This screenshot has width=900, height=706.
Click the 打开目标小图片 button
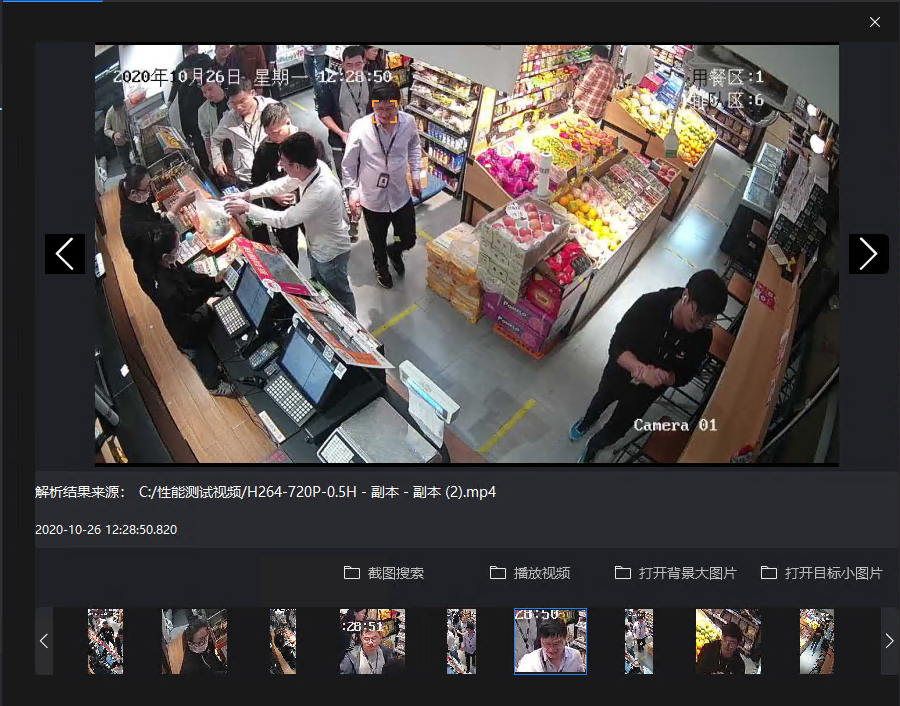821,573
